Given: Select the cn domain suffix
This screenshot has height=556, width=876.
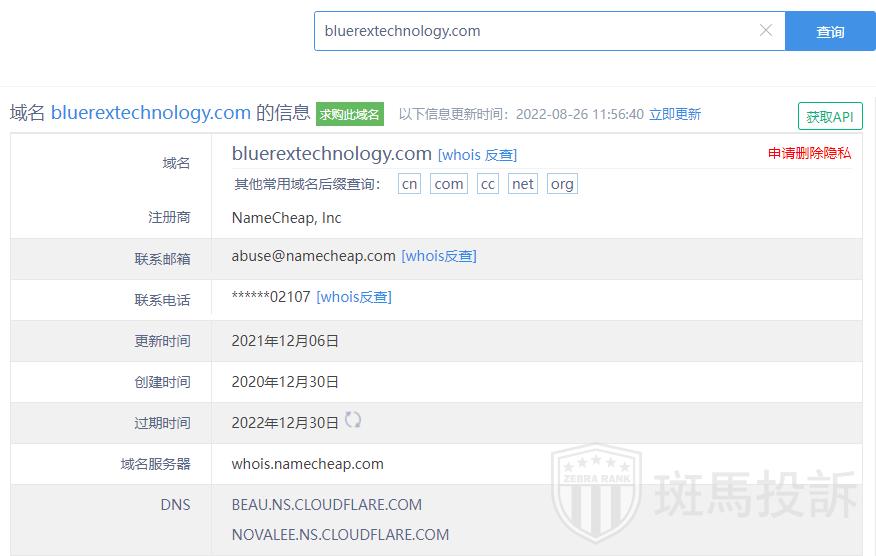Looking at the screenshot, I should 409,184.
